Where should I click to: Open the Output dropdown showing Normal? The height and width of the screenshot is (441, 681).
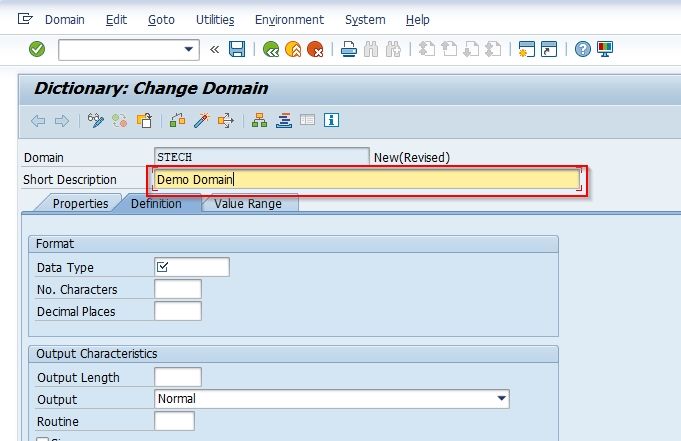point(332,399)
